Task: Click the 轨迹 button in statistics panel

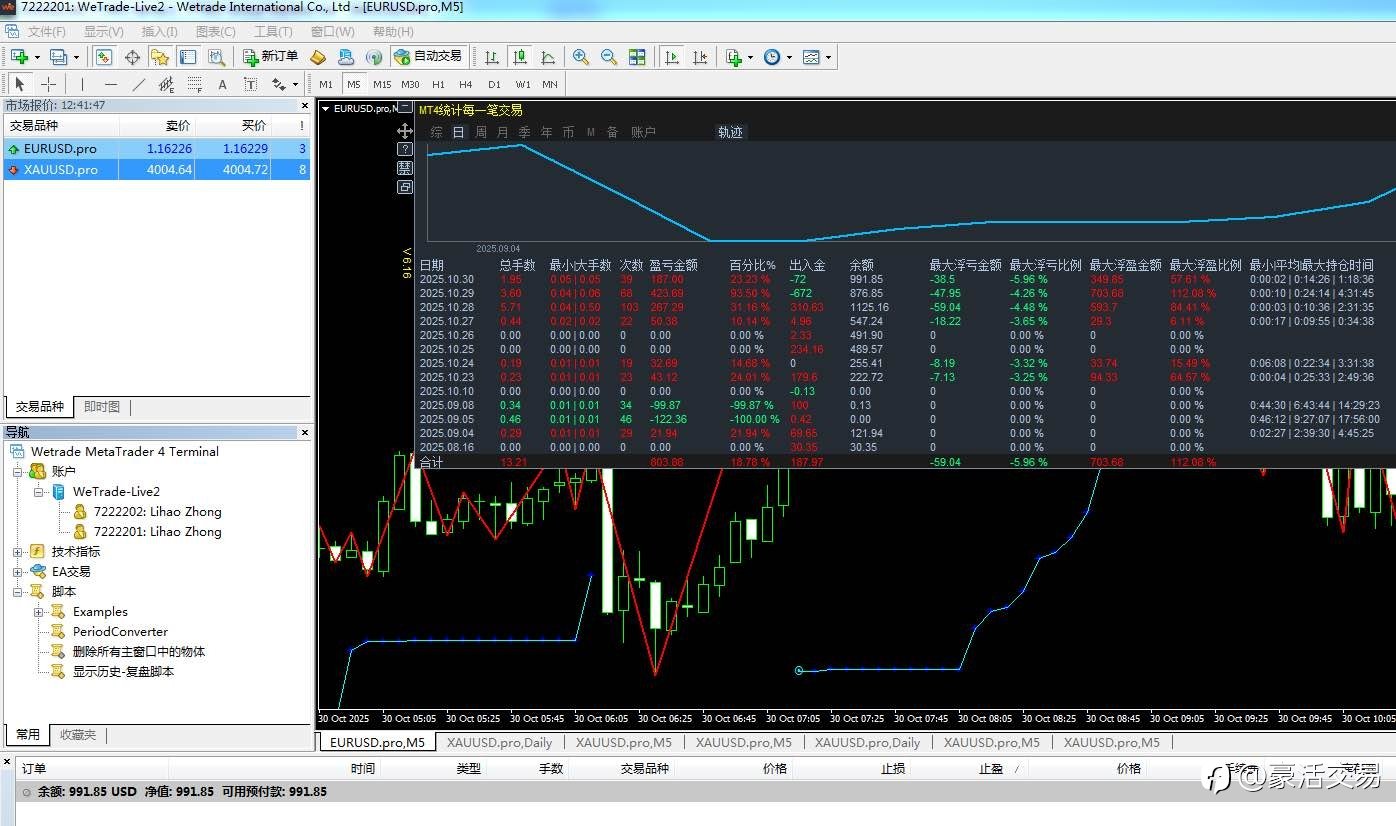Action: 730,132
